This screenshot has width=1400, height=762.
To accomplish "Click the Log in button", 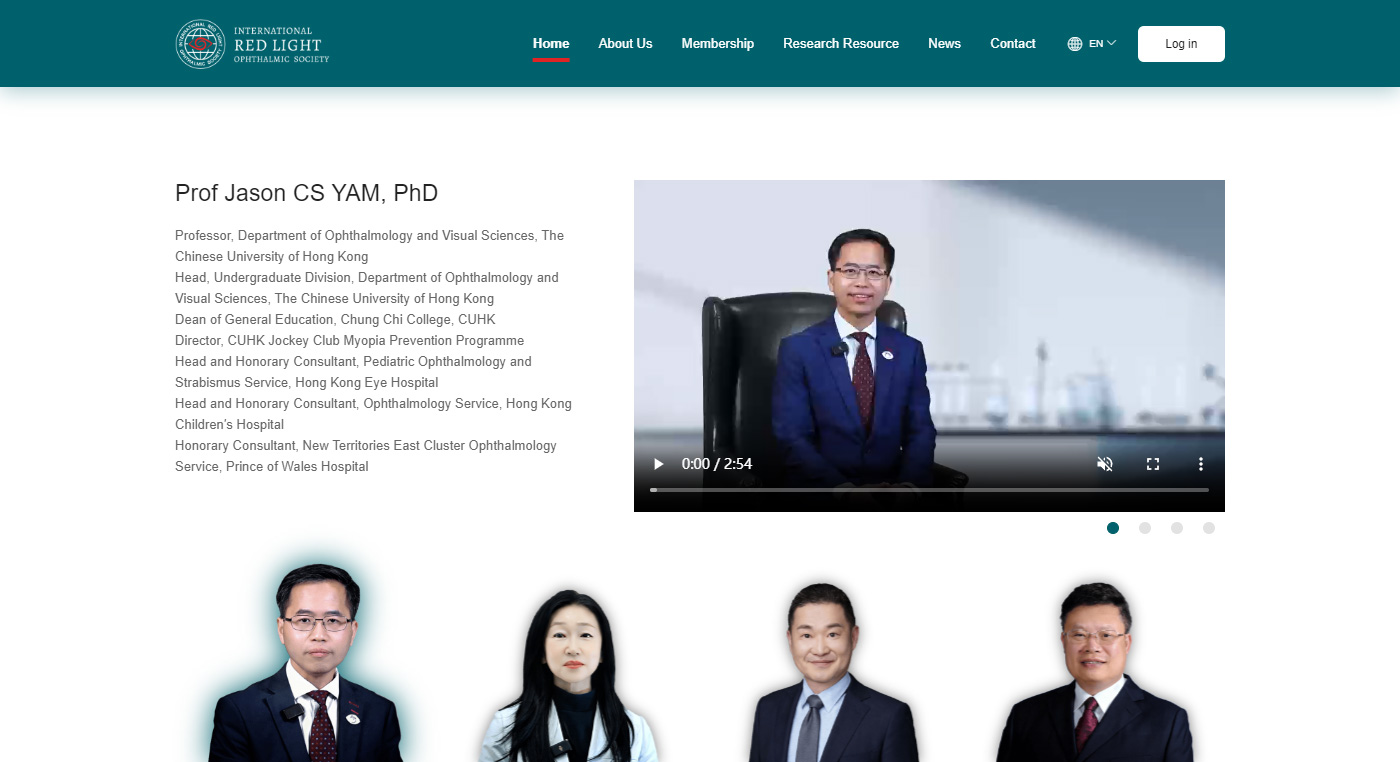I will [x=1181, y=44].
